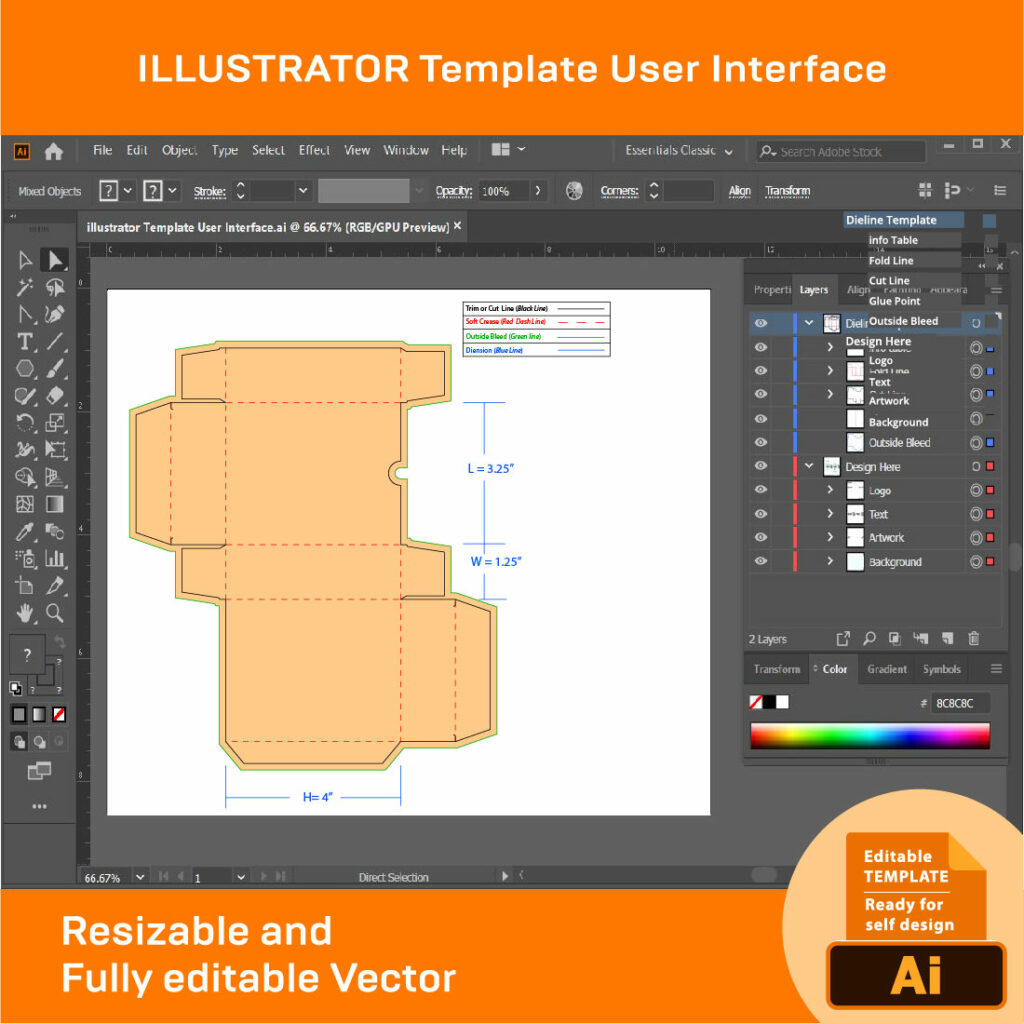The width and height of the screenshot is (1024, 1024).
Task: Click the Create New Layer button
Action: pyautogui.click(x=949, y=638)
